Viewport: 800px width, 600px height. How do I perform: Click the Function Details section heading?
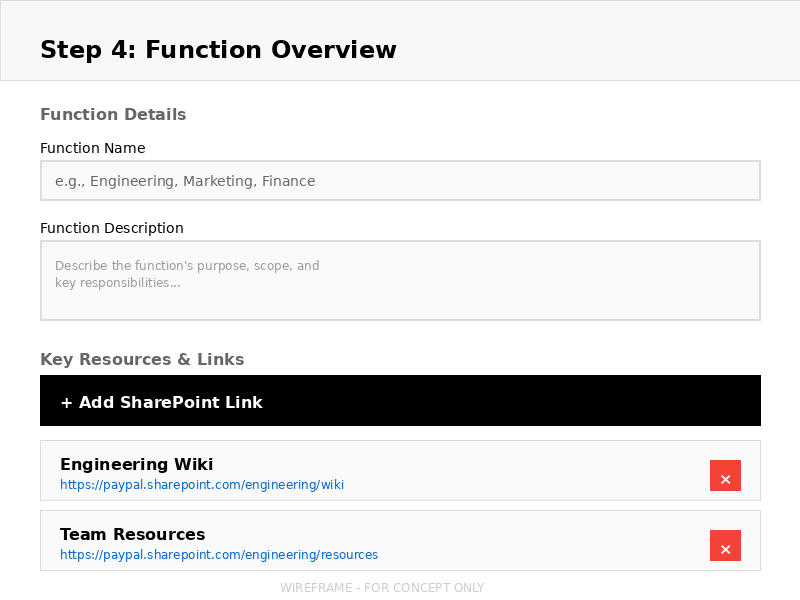(x=113, y=114)
